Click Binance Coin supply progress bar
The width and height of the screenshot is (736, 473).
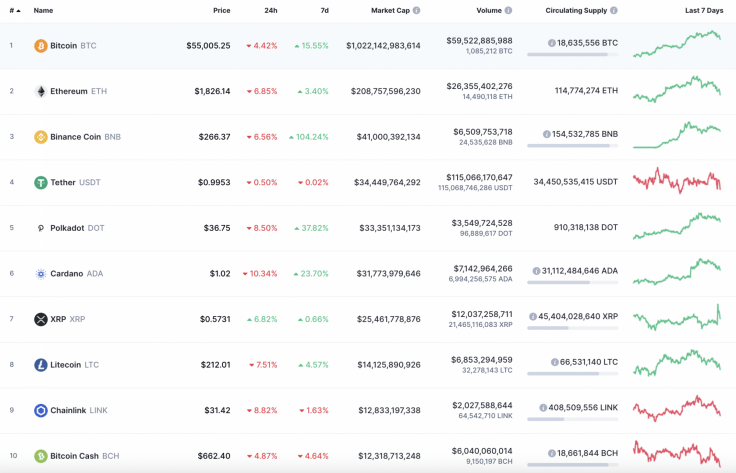572,146
